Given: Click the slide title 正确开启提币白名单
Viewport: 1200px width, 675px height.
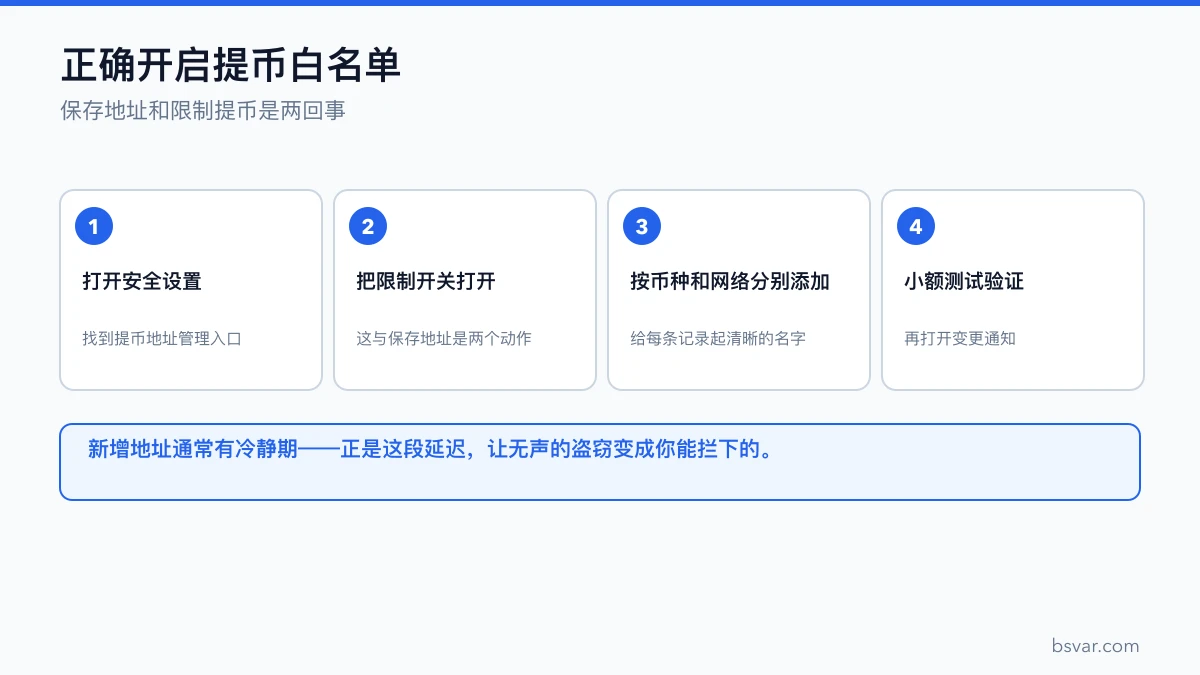Looking at the screenshot, I should (231, 66).
